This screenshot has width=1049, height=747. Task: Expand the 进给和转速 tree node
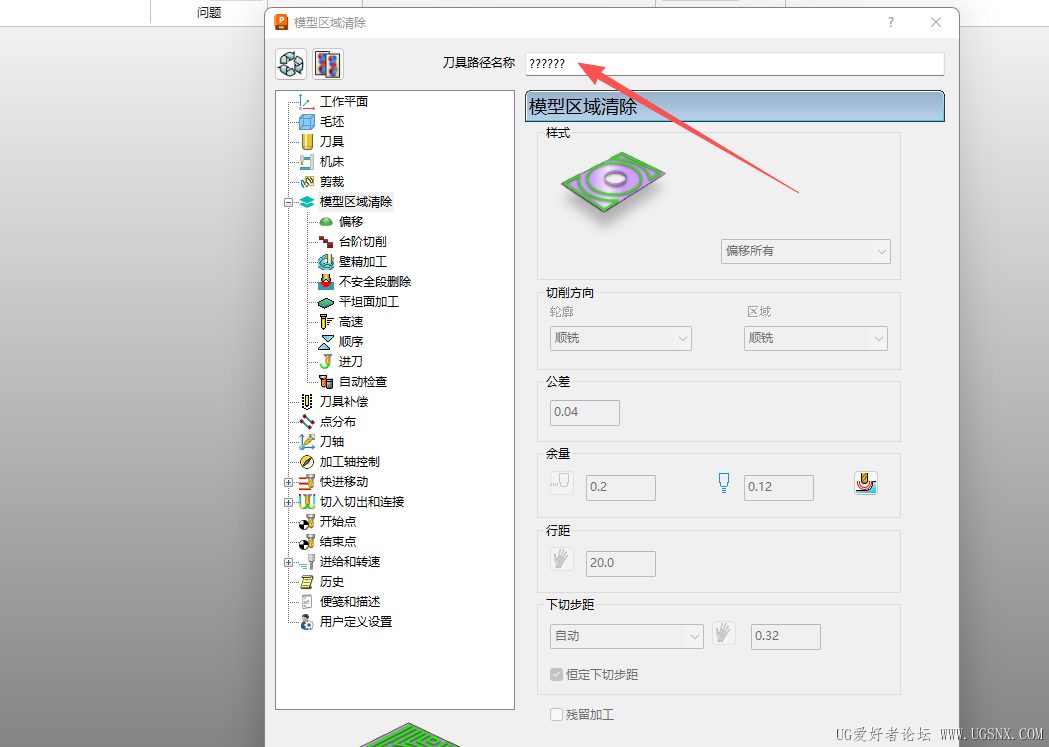pyautogui.click(x=288, y=562)
